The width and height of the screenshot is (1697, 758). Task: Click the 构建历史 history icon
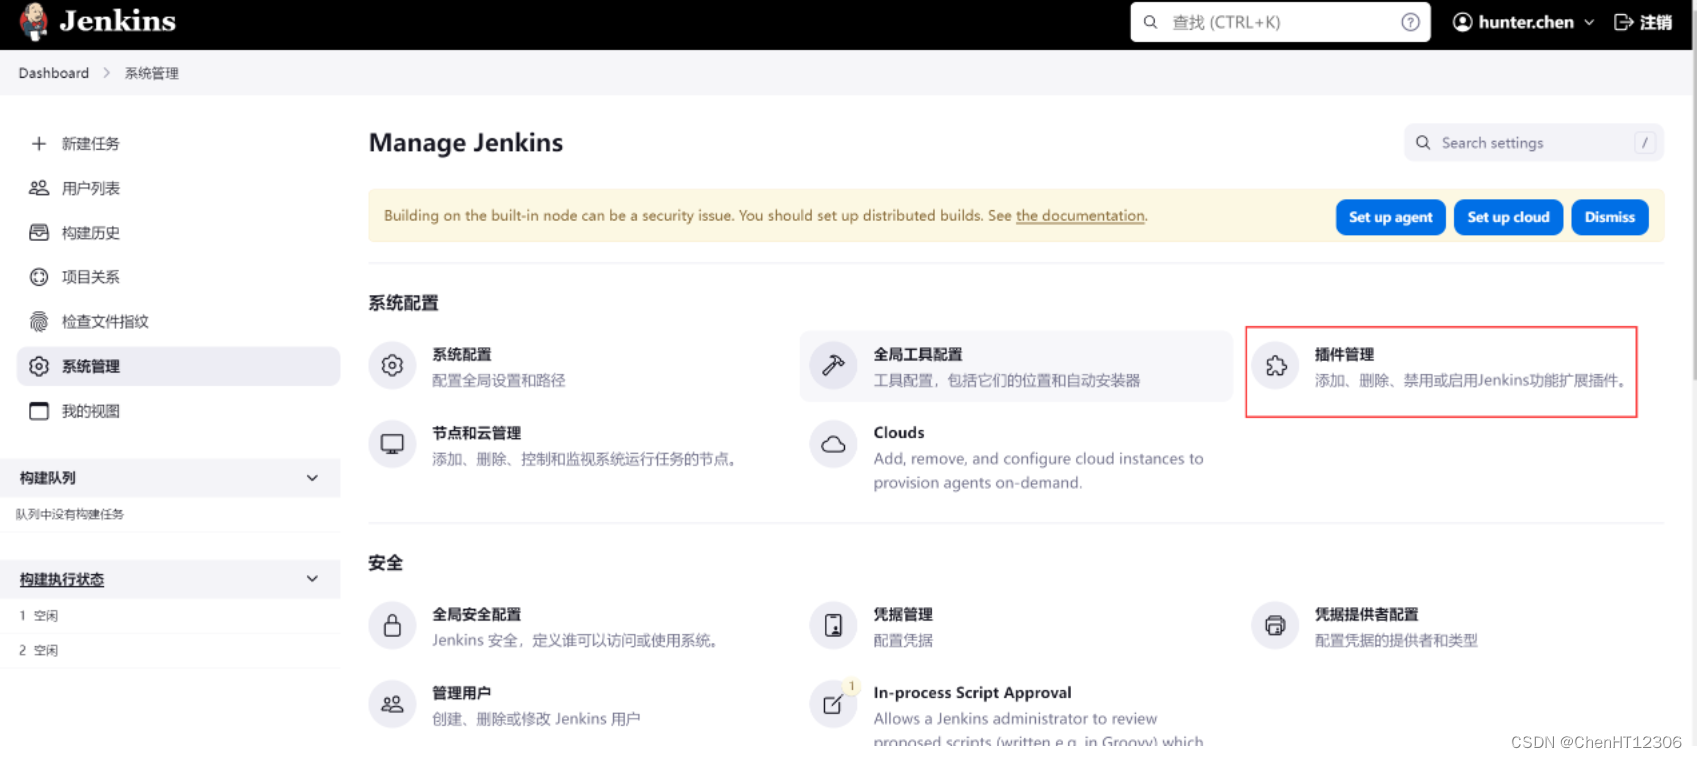[x=39, y=233]
